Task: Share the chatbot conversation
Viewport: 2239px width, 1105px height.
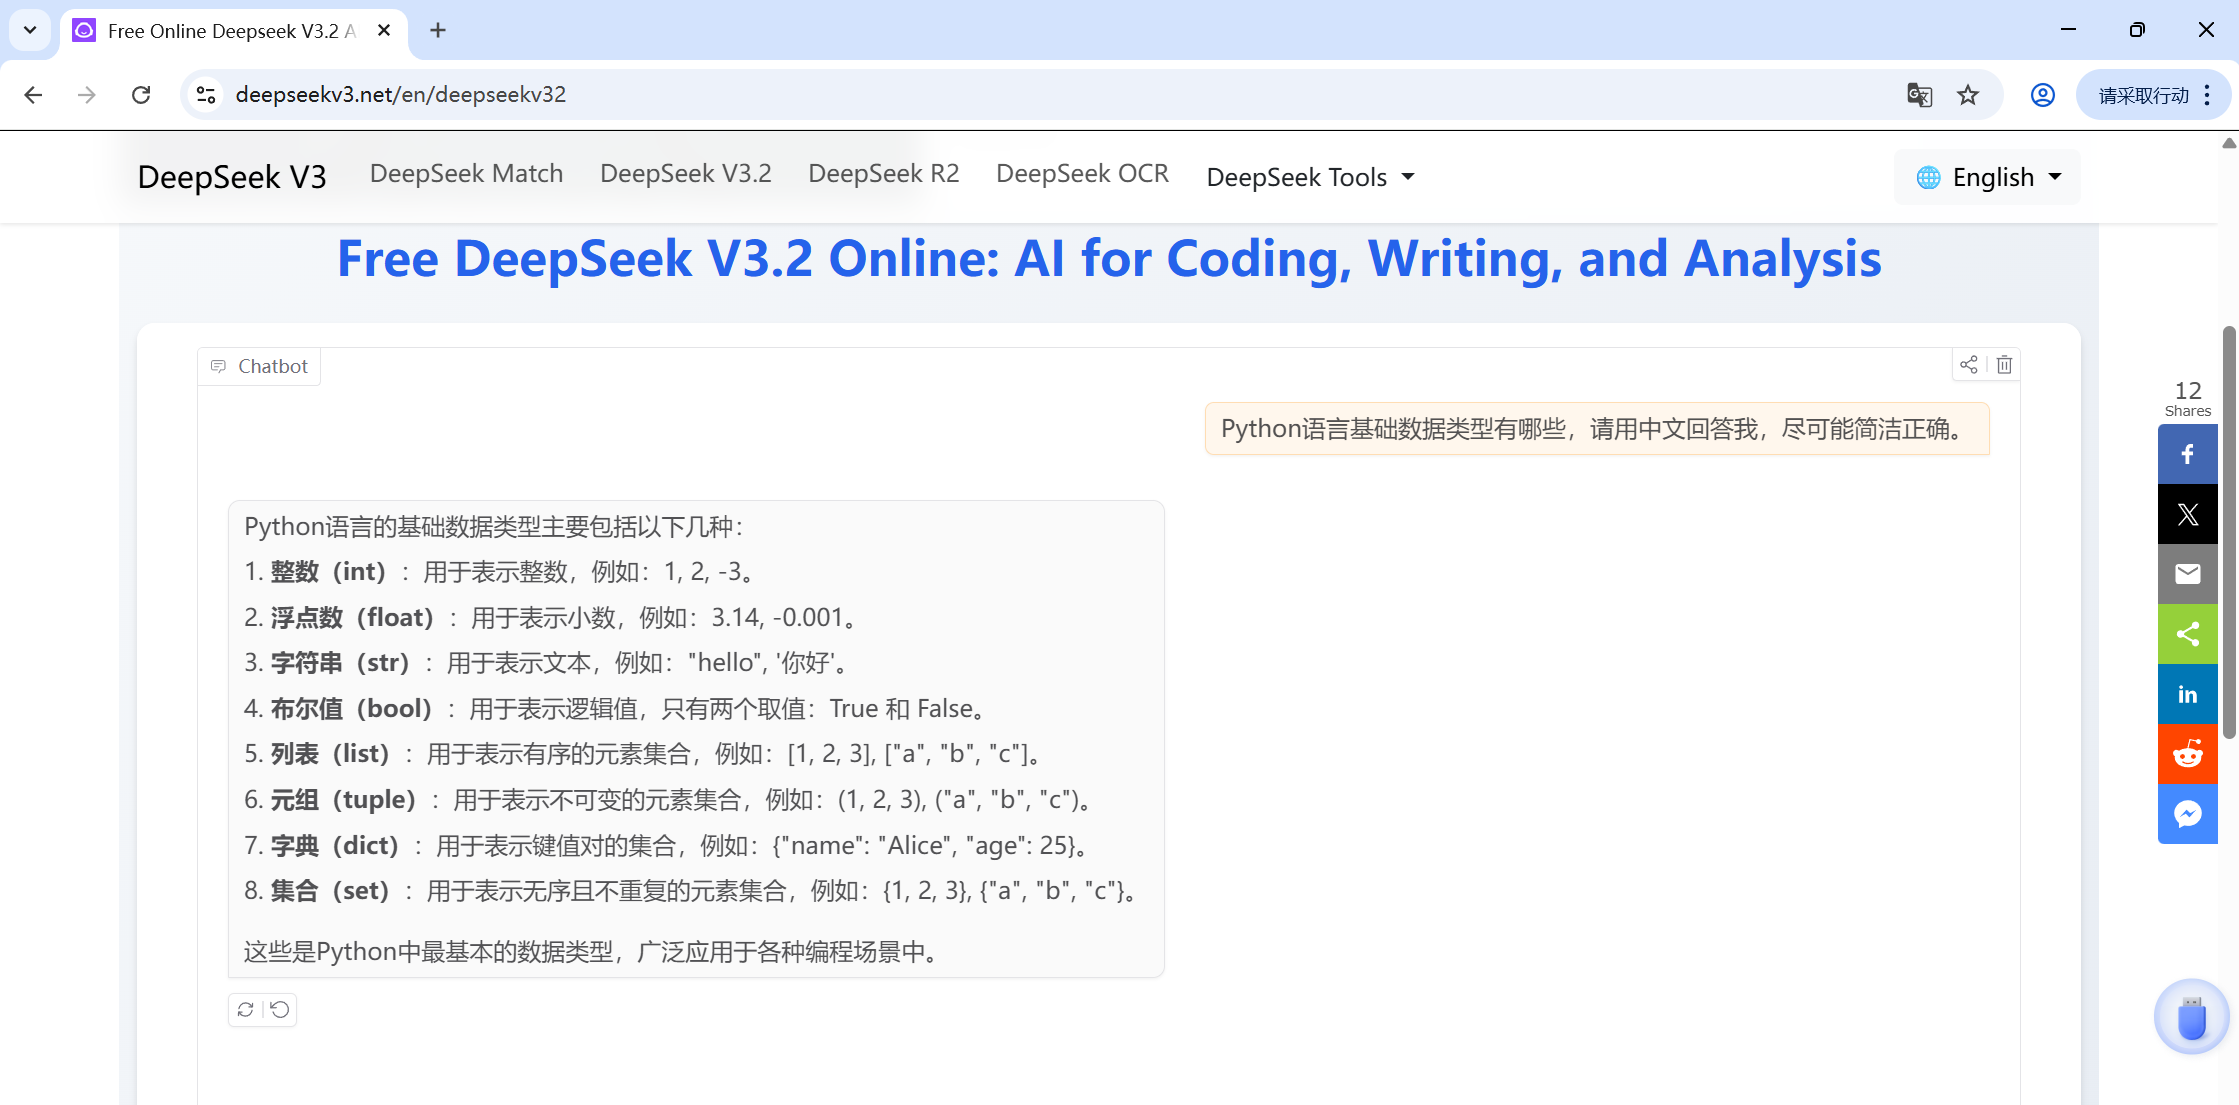Action: (1969, 365)
